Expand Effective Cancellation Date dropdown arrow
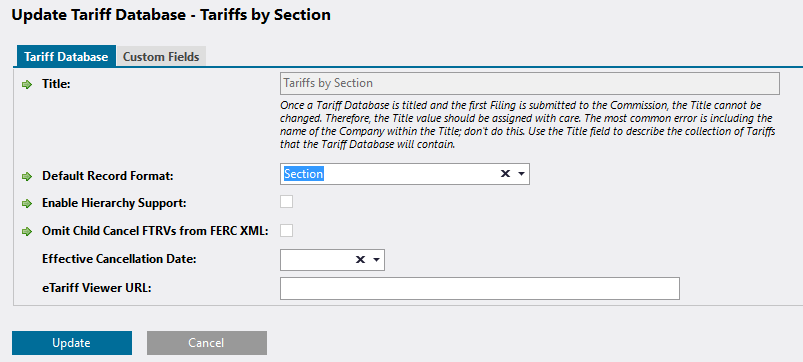 (x=376, y=260)
